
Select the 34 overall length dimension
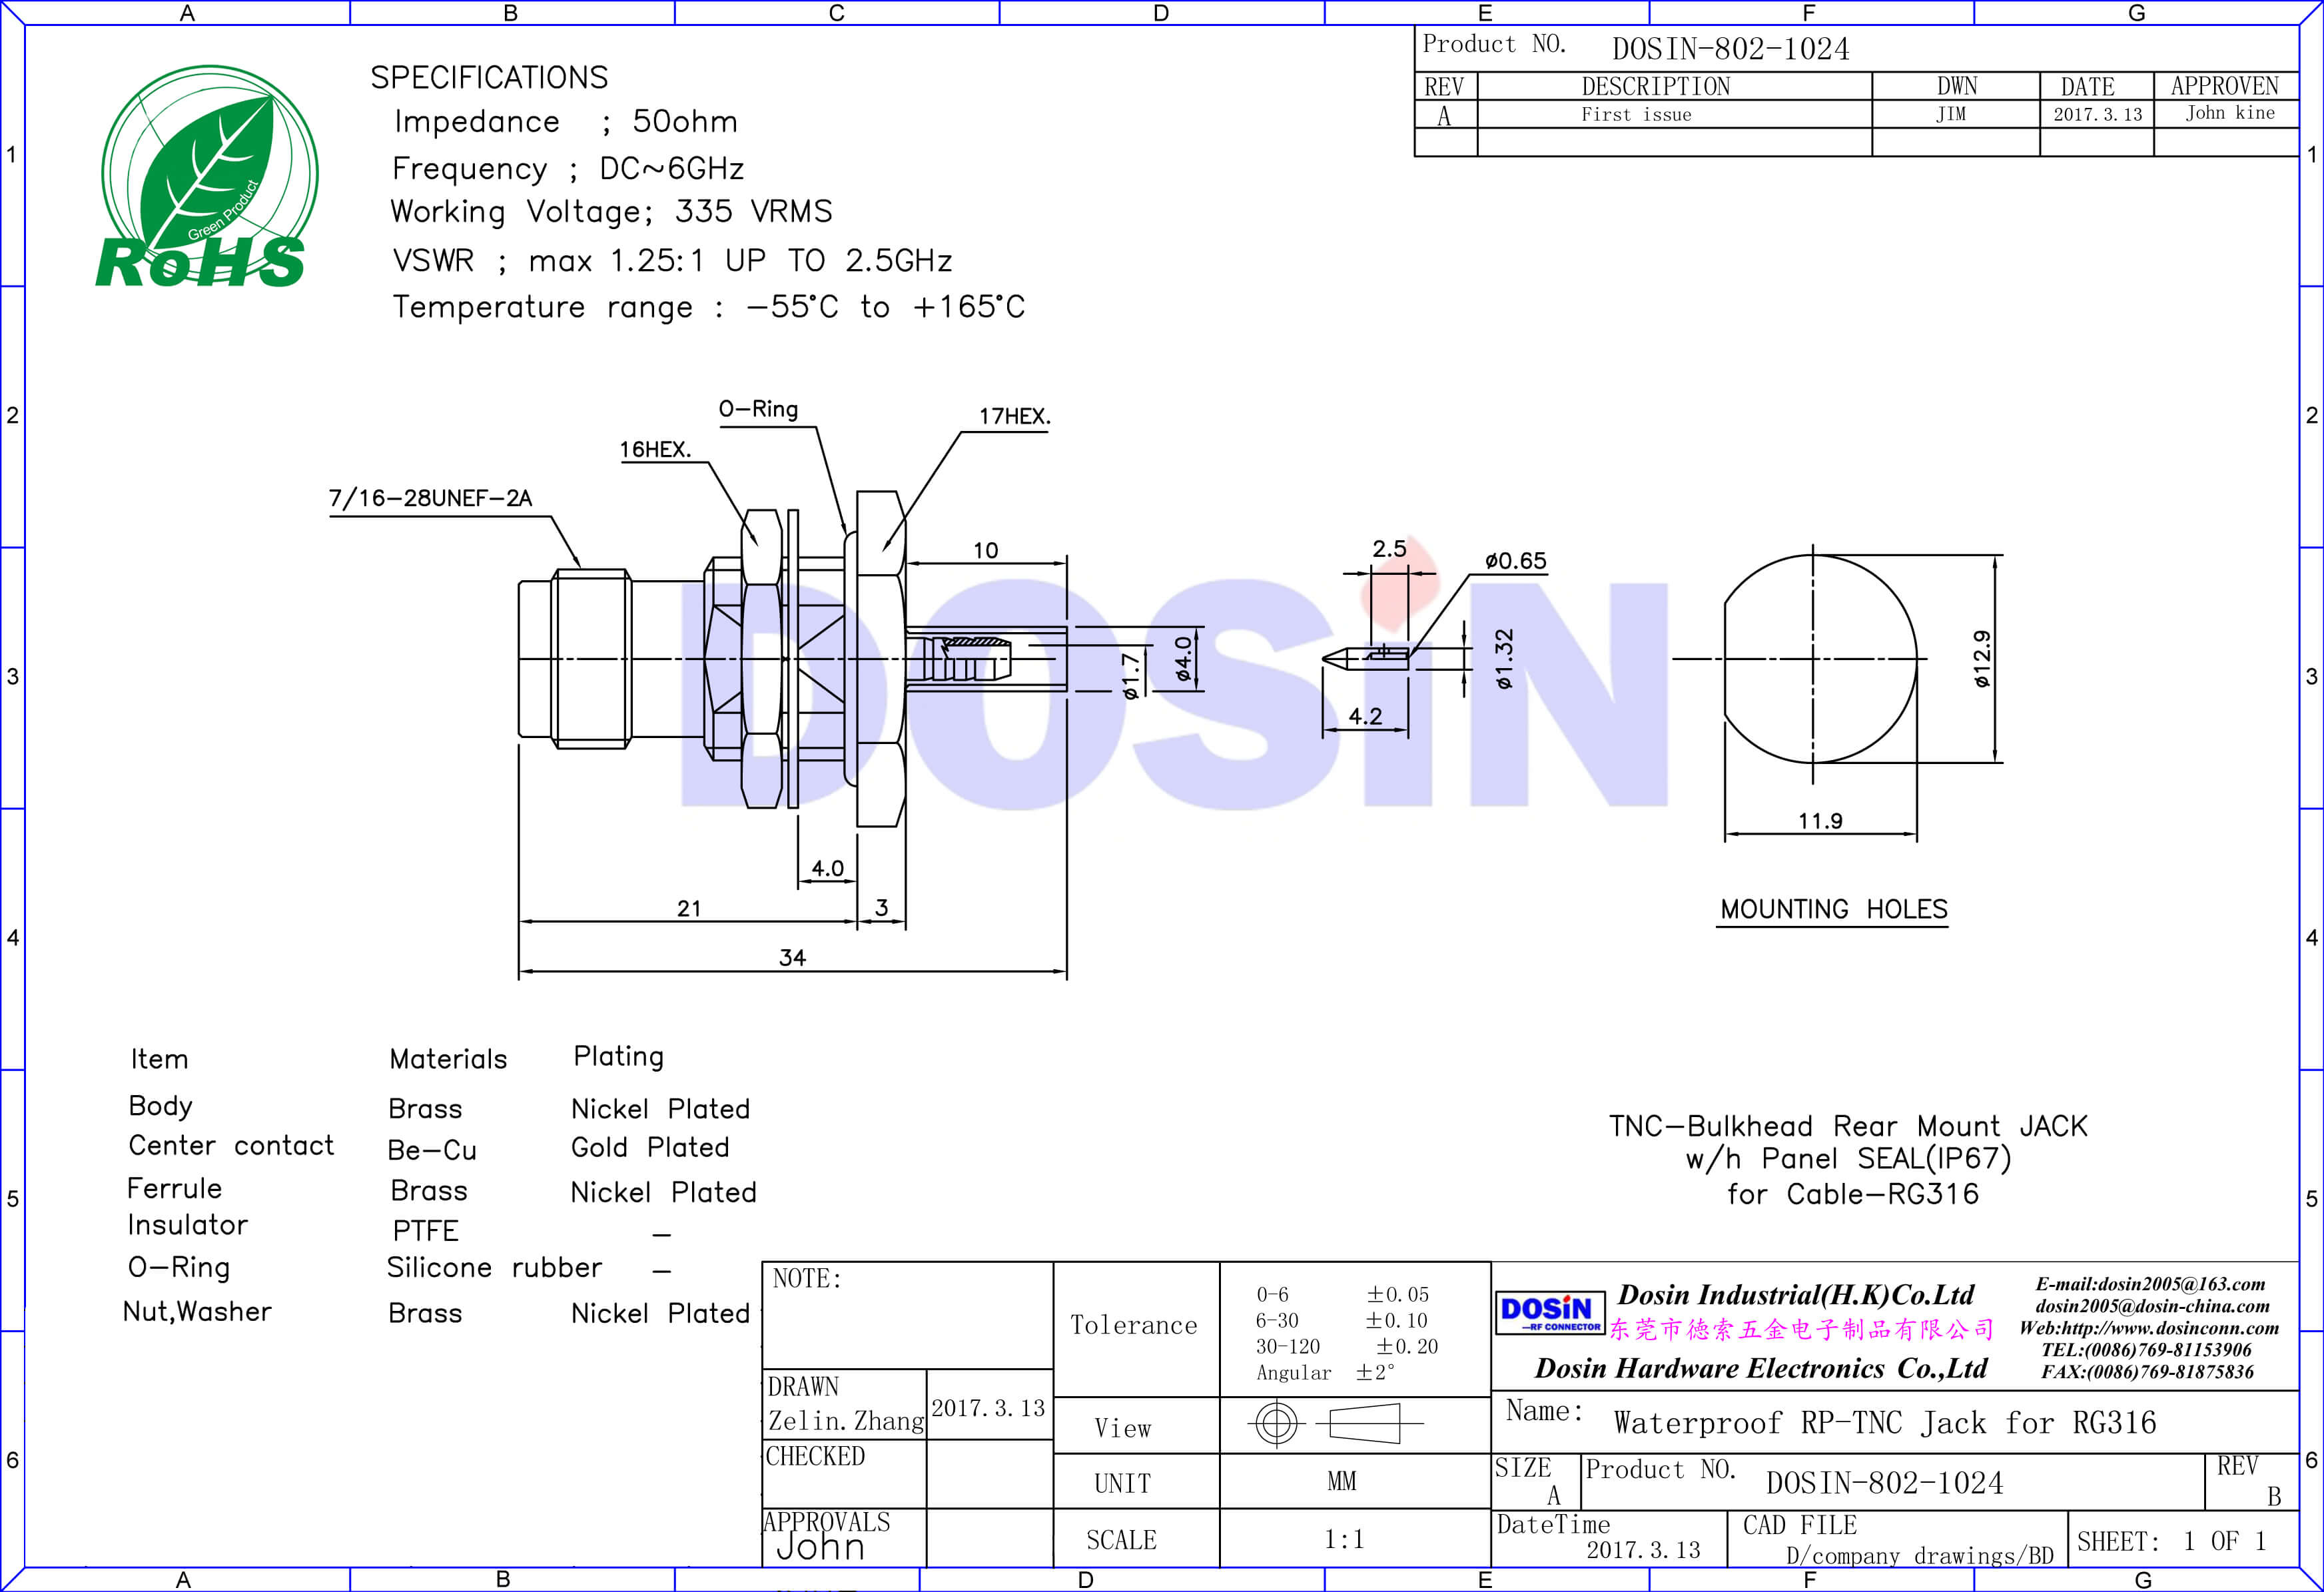[792, 958]
